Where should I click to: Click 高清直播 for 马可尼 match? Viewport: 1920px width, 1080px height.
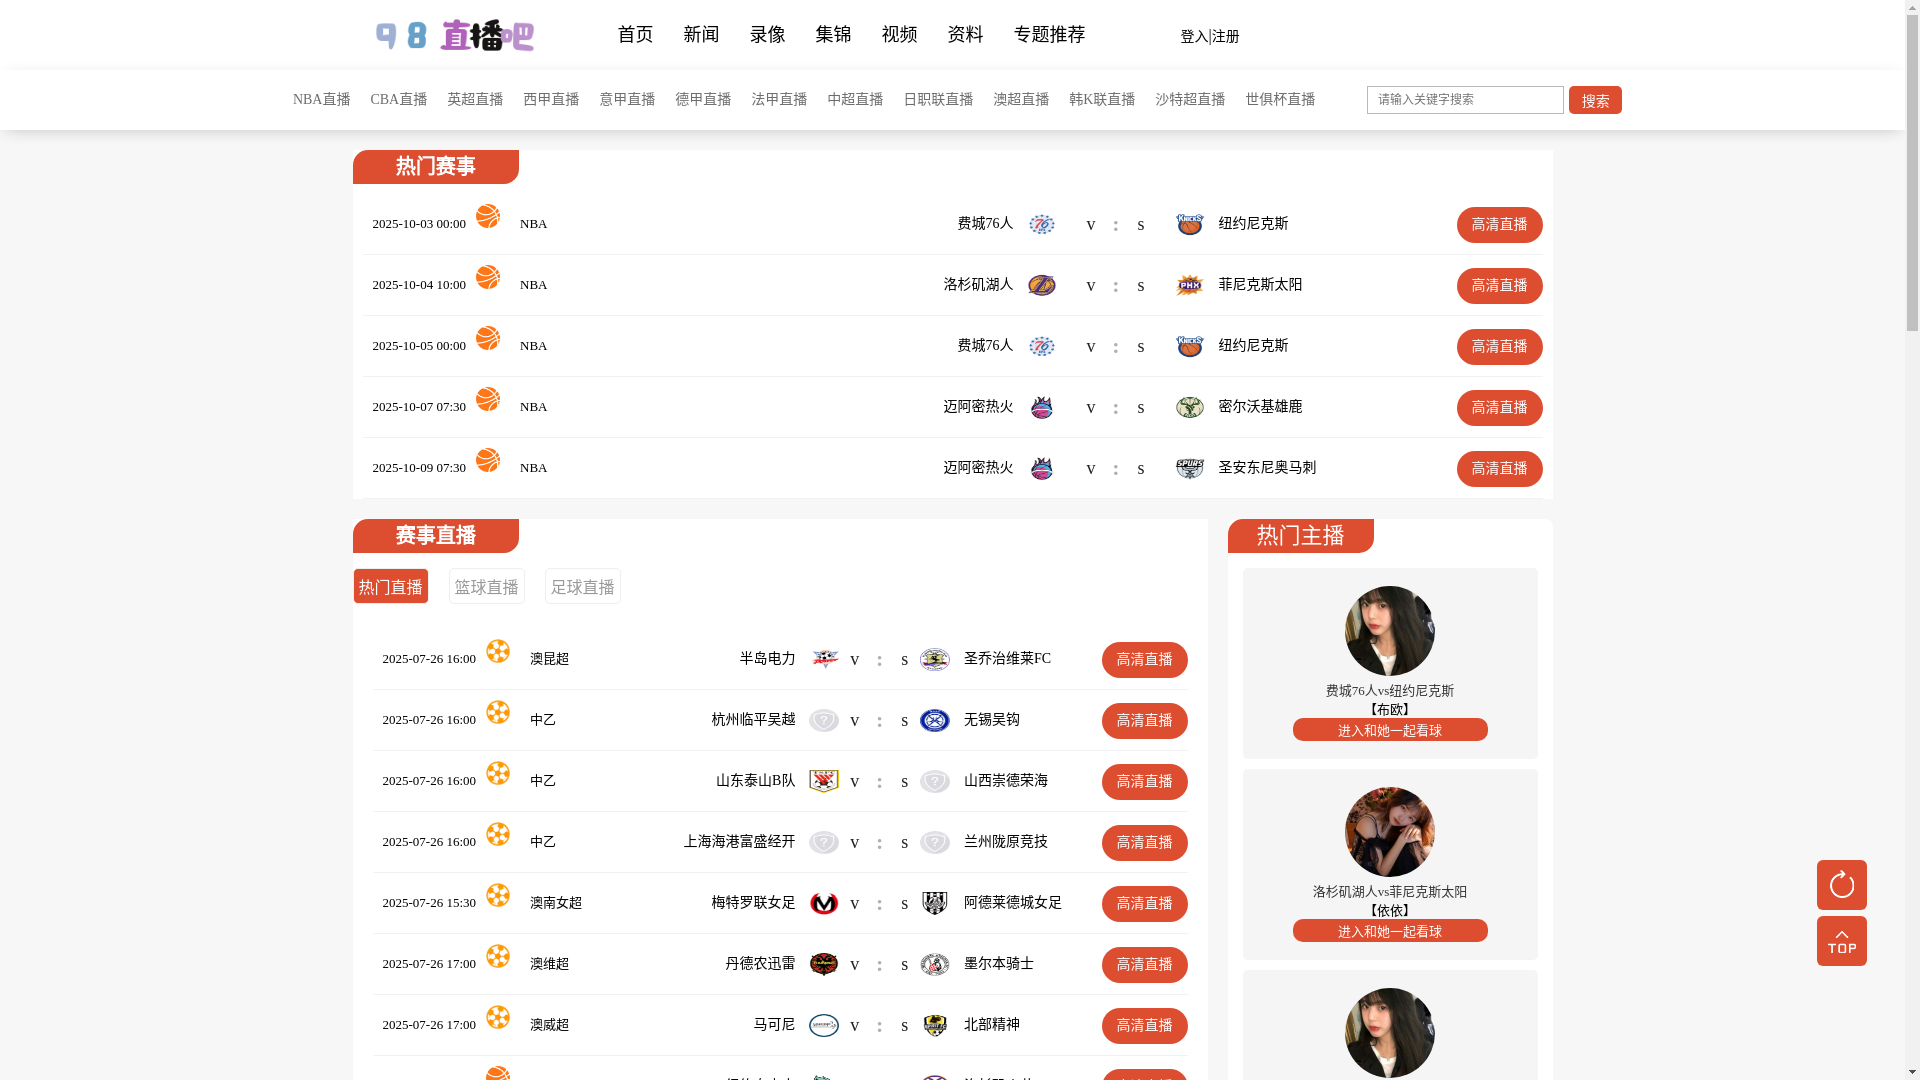tap(1144, 1026)
